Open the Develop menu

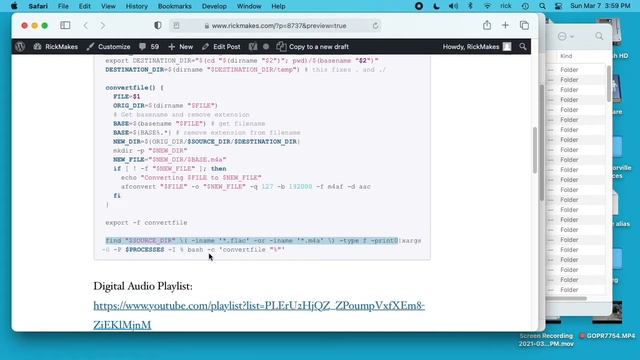tap(214, 6)
